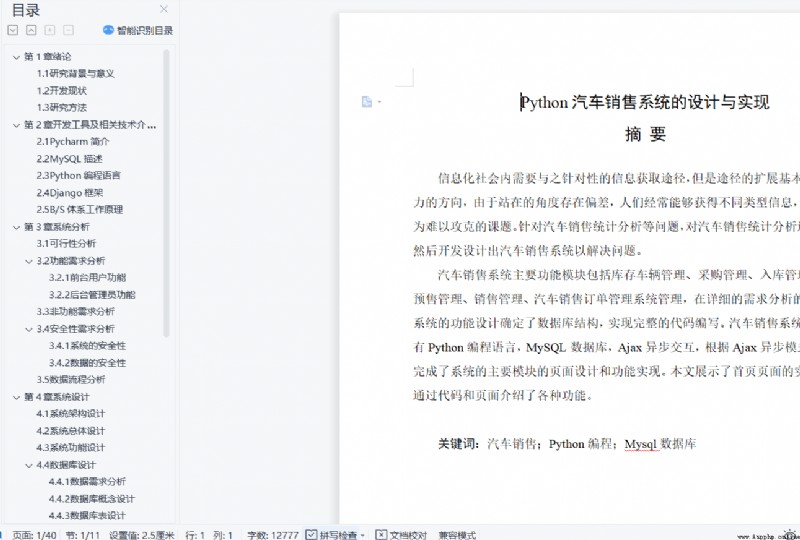Click 行: 1 in status bar

(x=194, y=535)
